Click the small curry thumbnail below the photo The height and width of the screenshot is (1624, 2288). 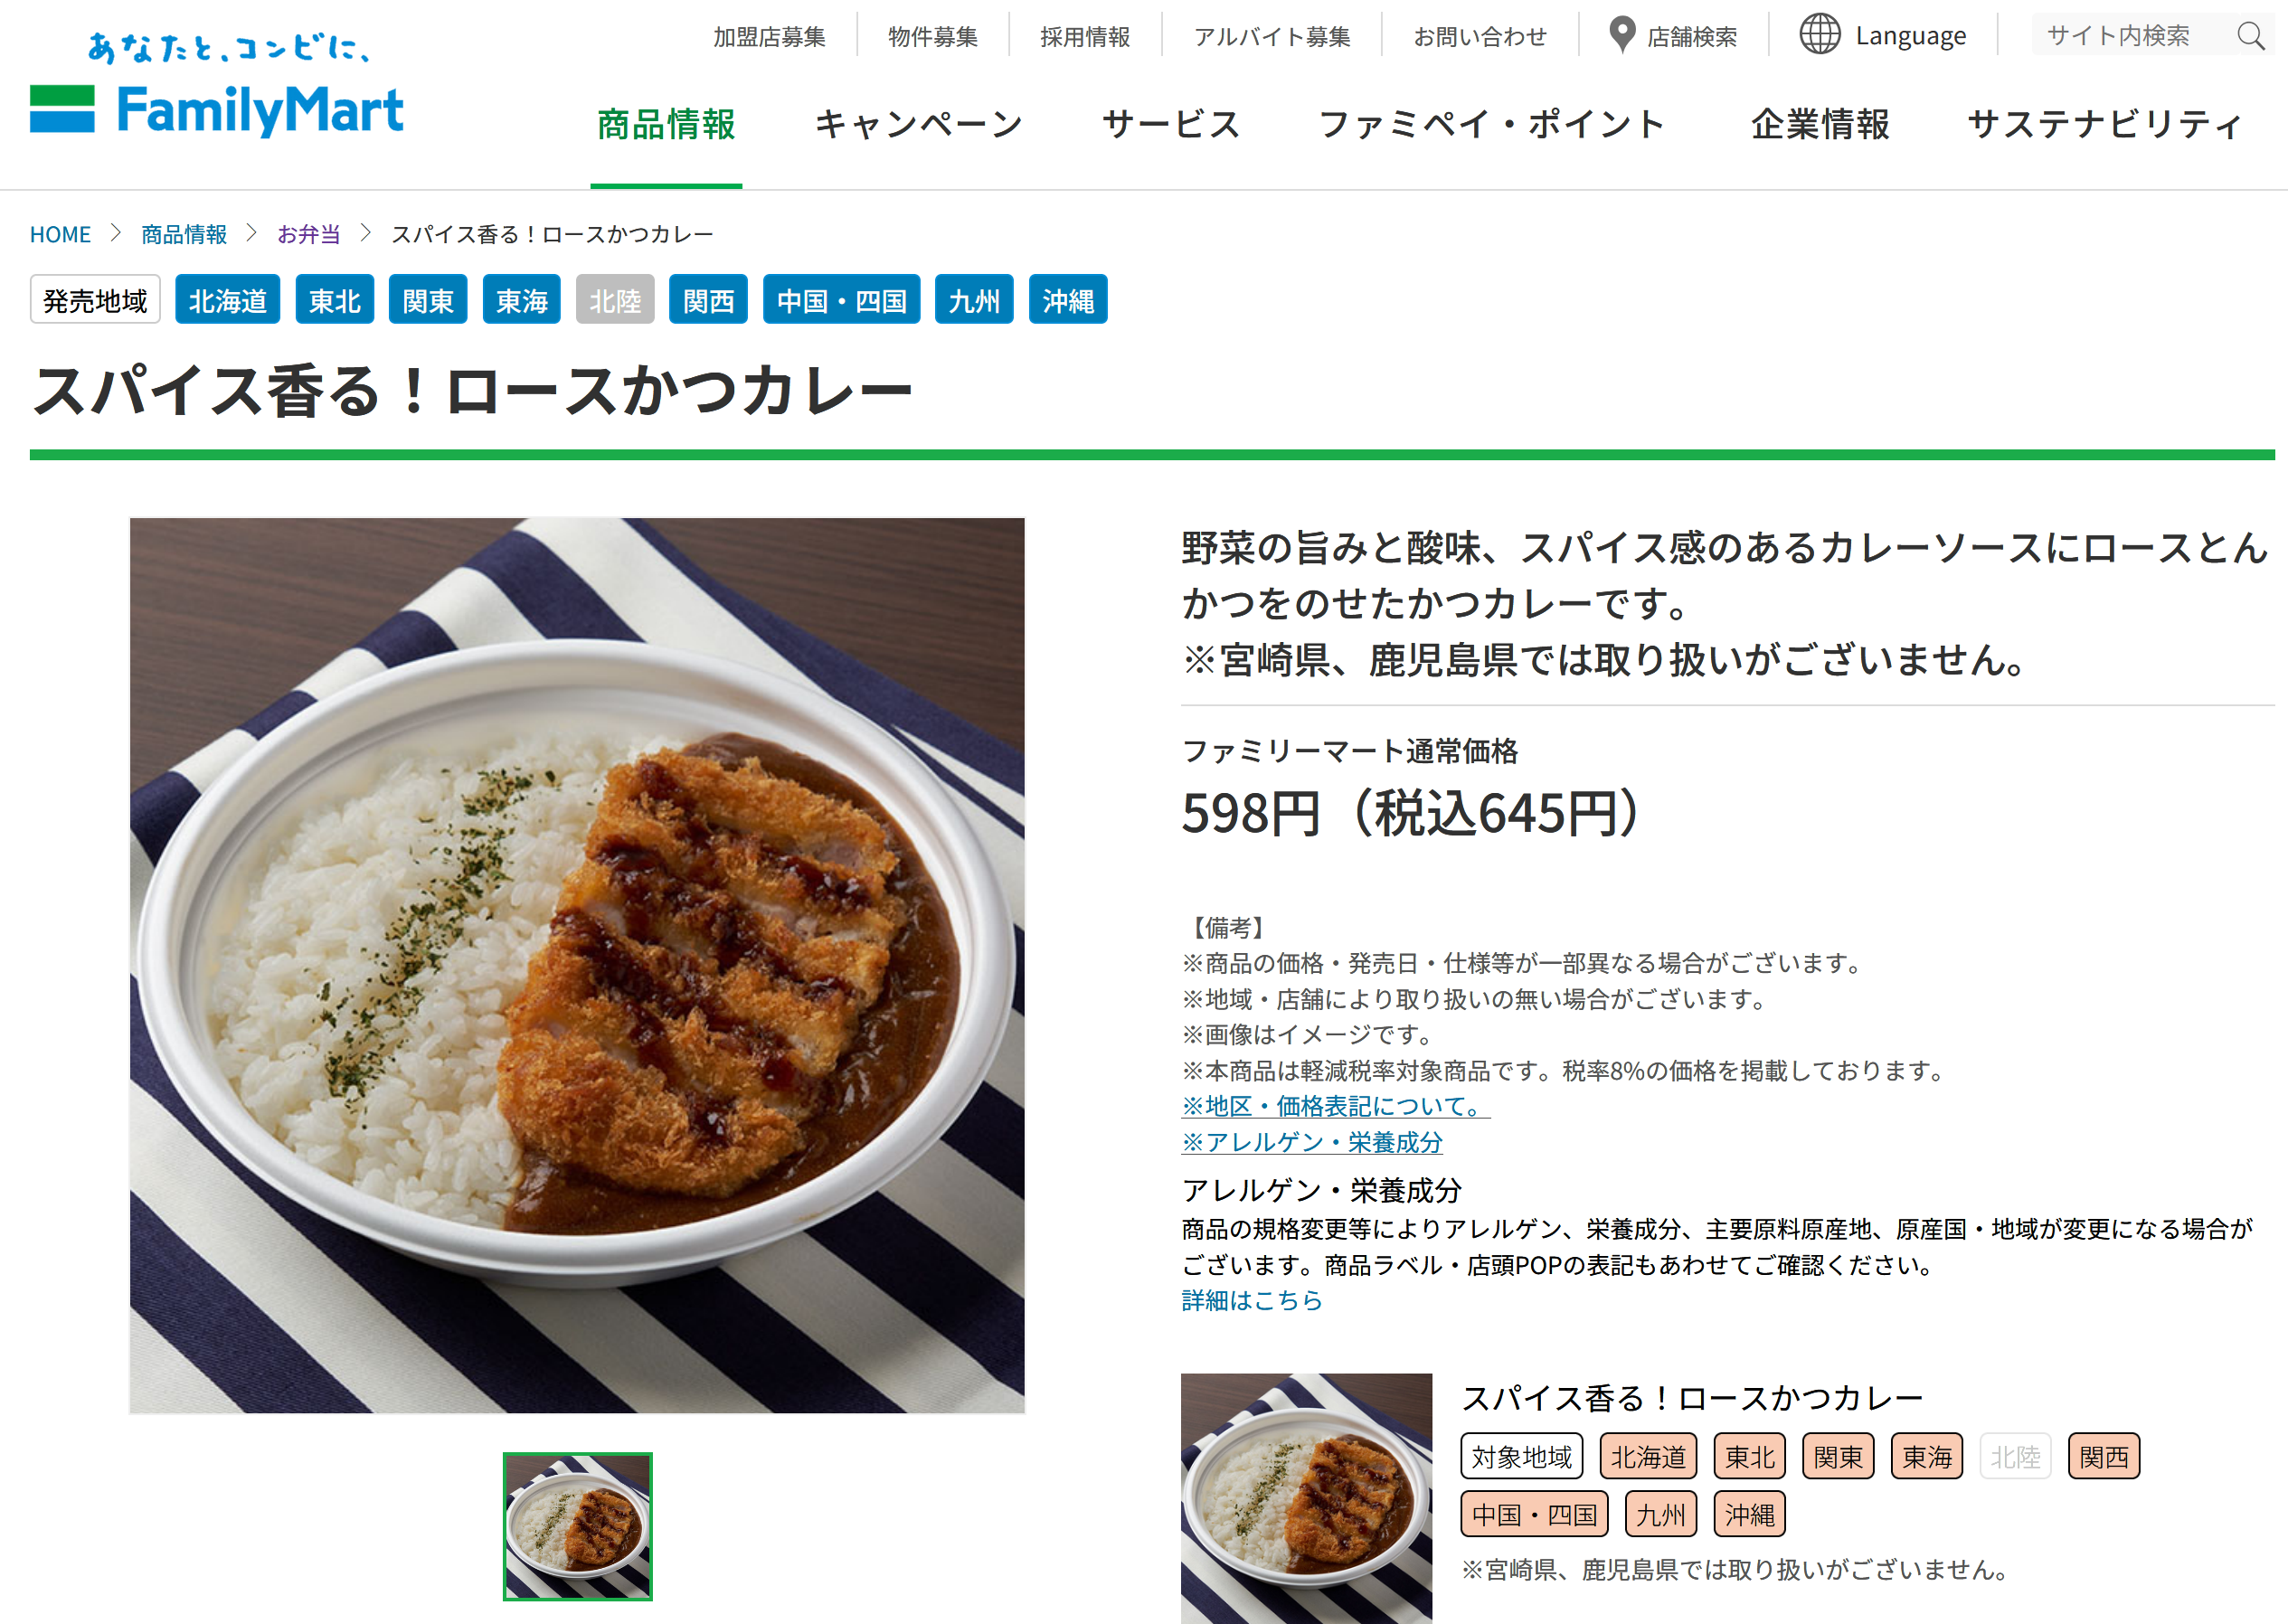tap(578, 1526)
